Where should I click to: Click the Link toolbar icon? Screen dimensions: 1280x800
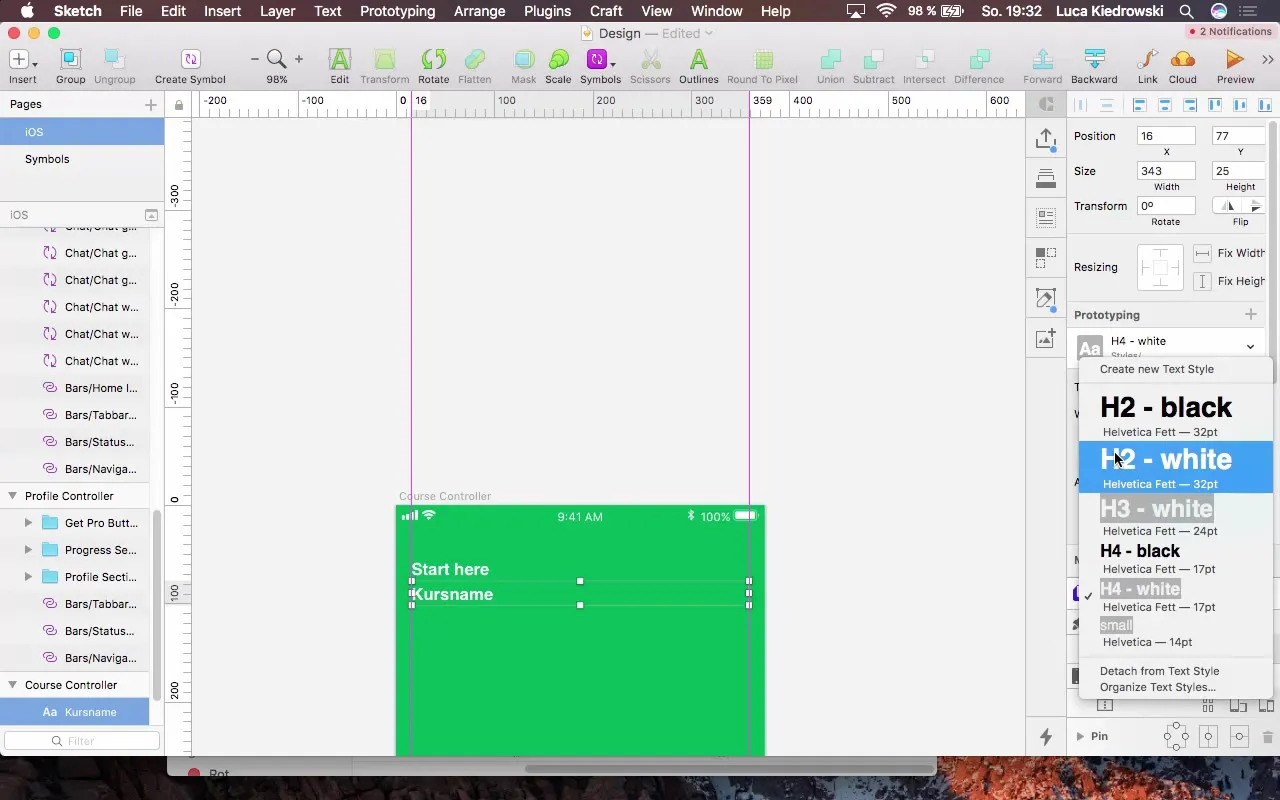coord(1148,66)
